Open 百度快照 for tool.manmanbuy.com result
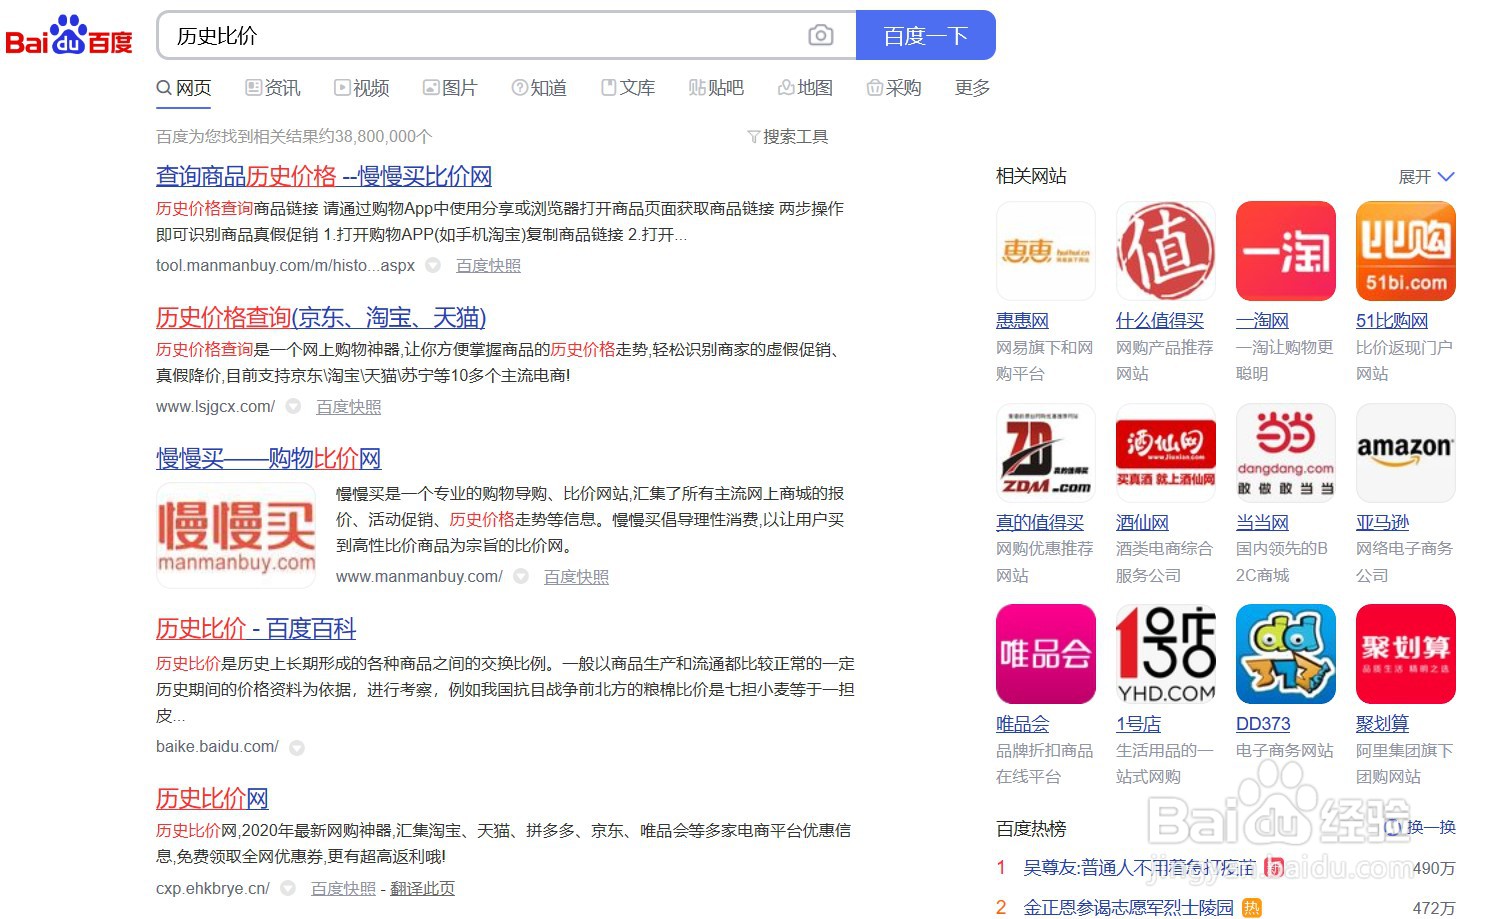Viewport: 1495px width, 919px height. point(488,265)
